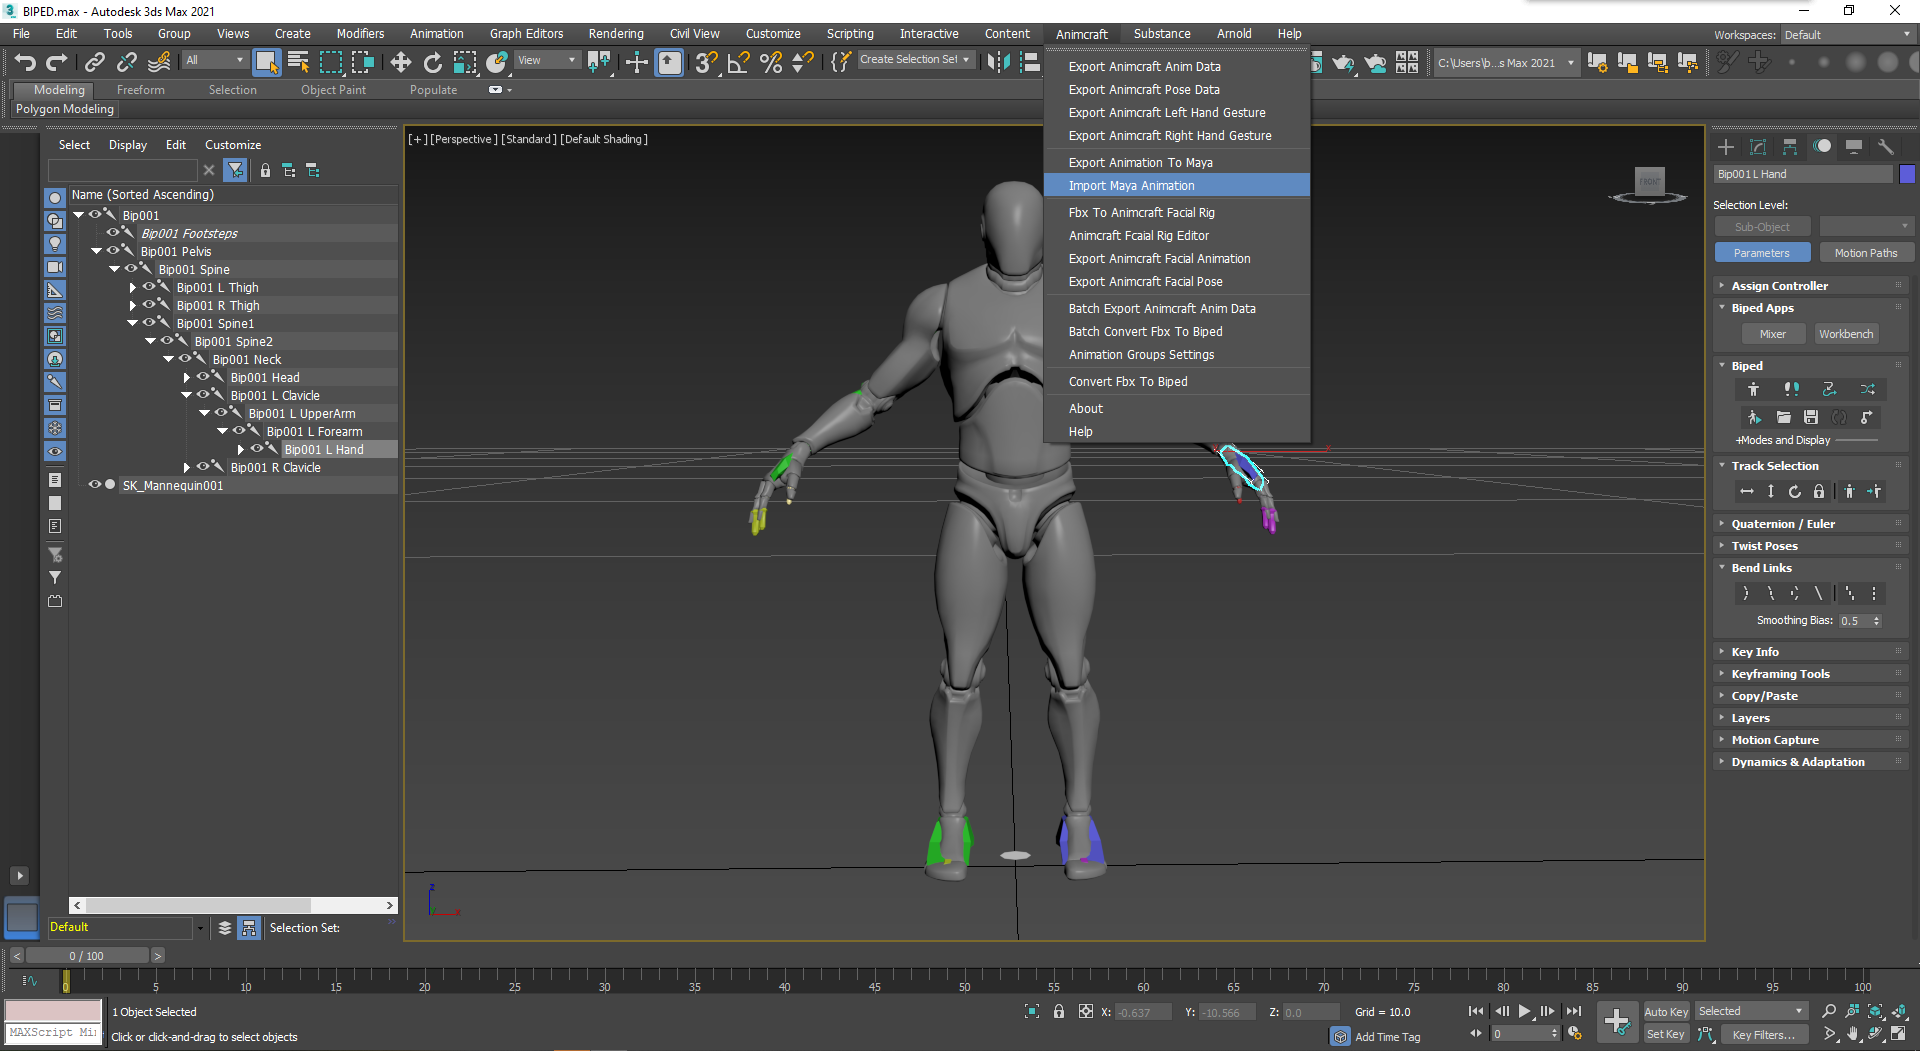1920x1051 pixels.
Task: Click the Mixer button in Biped Apps
Action: click(1773, 334)
